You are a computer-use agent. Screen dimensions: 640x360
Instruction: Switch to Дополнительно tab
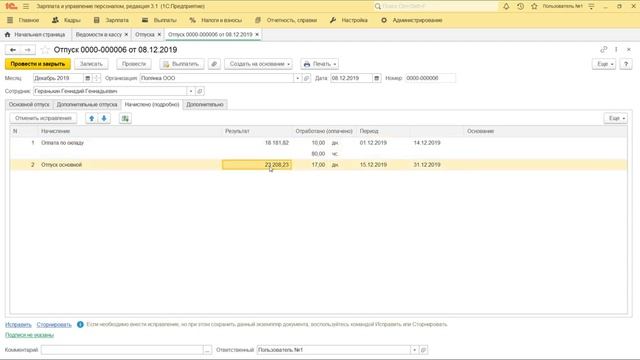coord(205,104)
